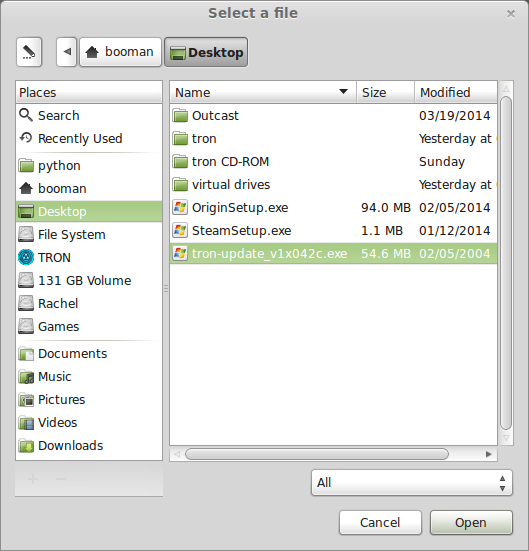Open the TRON drive in Places

click(89, 258)
